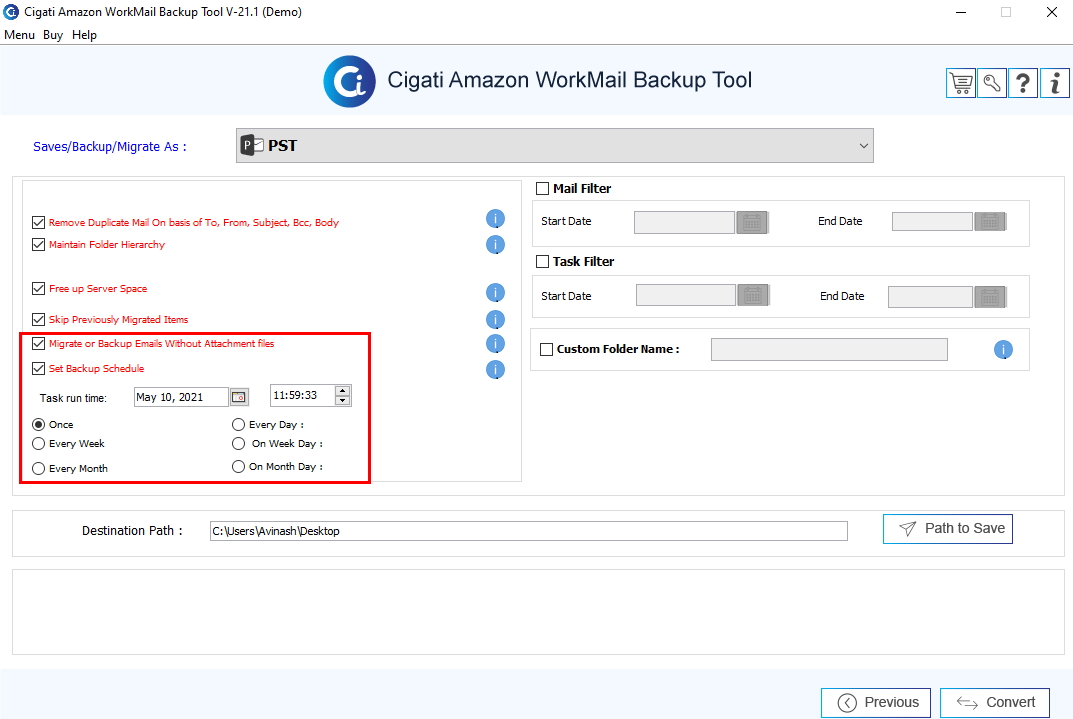The height and width of the screenshot is (719, 1073).
Task: Disable Set Backup Schedule checkbox
Action: tap(38, 368)
